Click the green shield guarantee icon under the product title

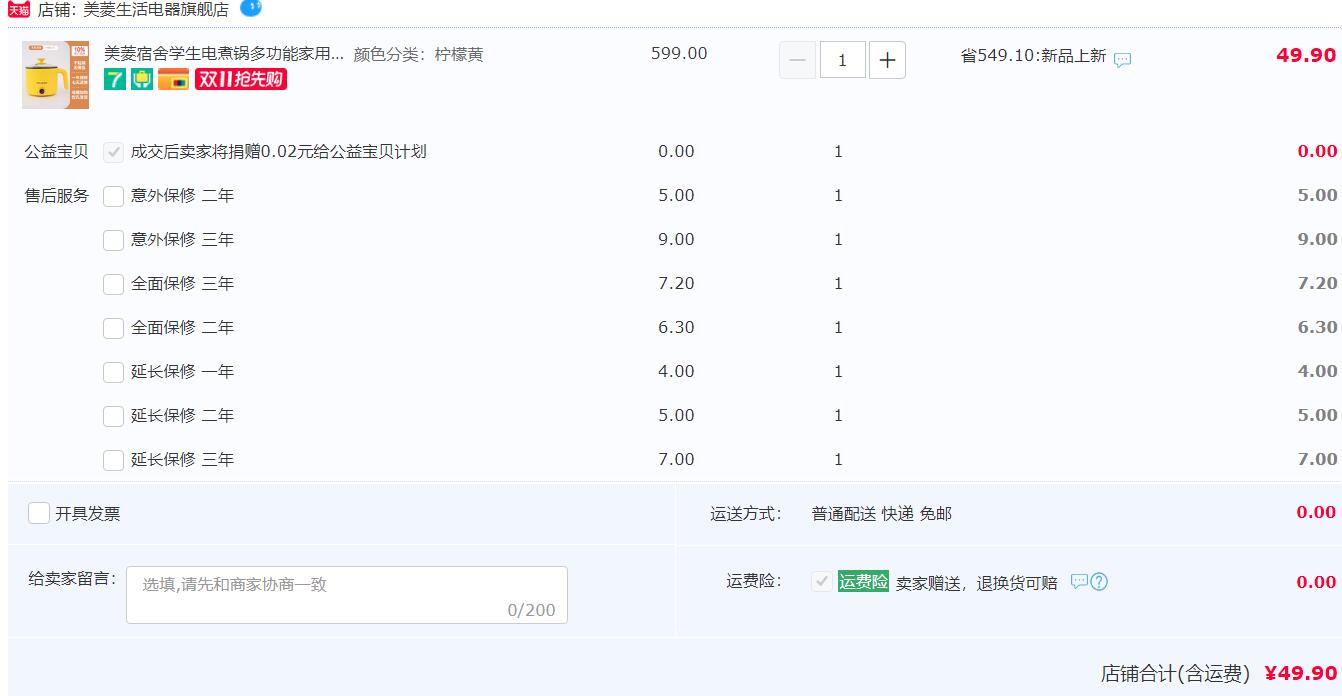pyautogui.click(x=141, y=80)
